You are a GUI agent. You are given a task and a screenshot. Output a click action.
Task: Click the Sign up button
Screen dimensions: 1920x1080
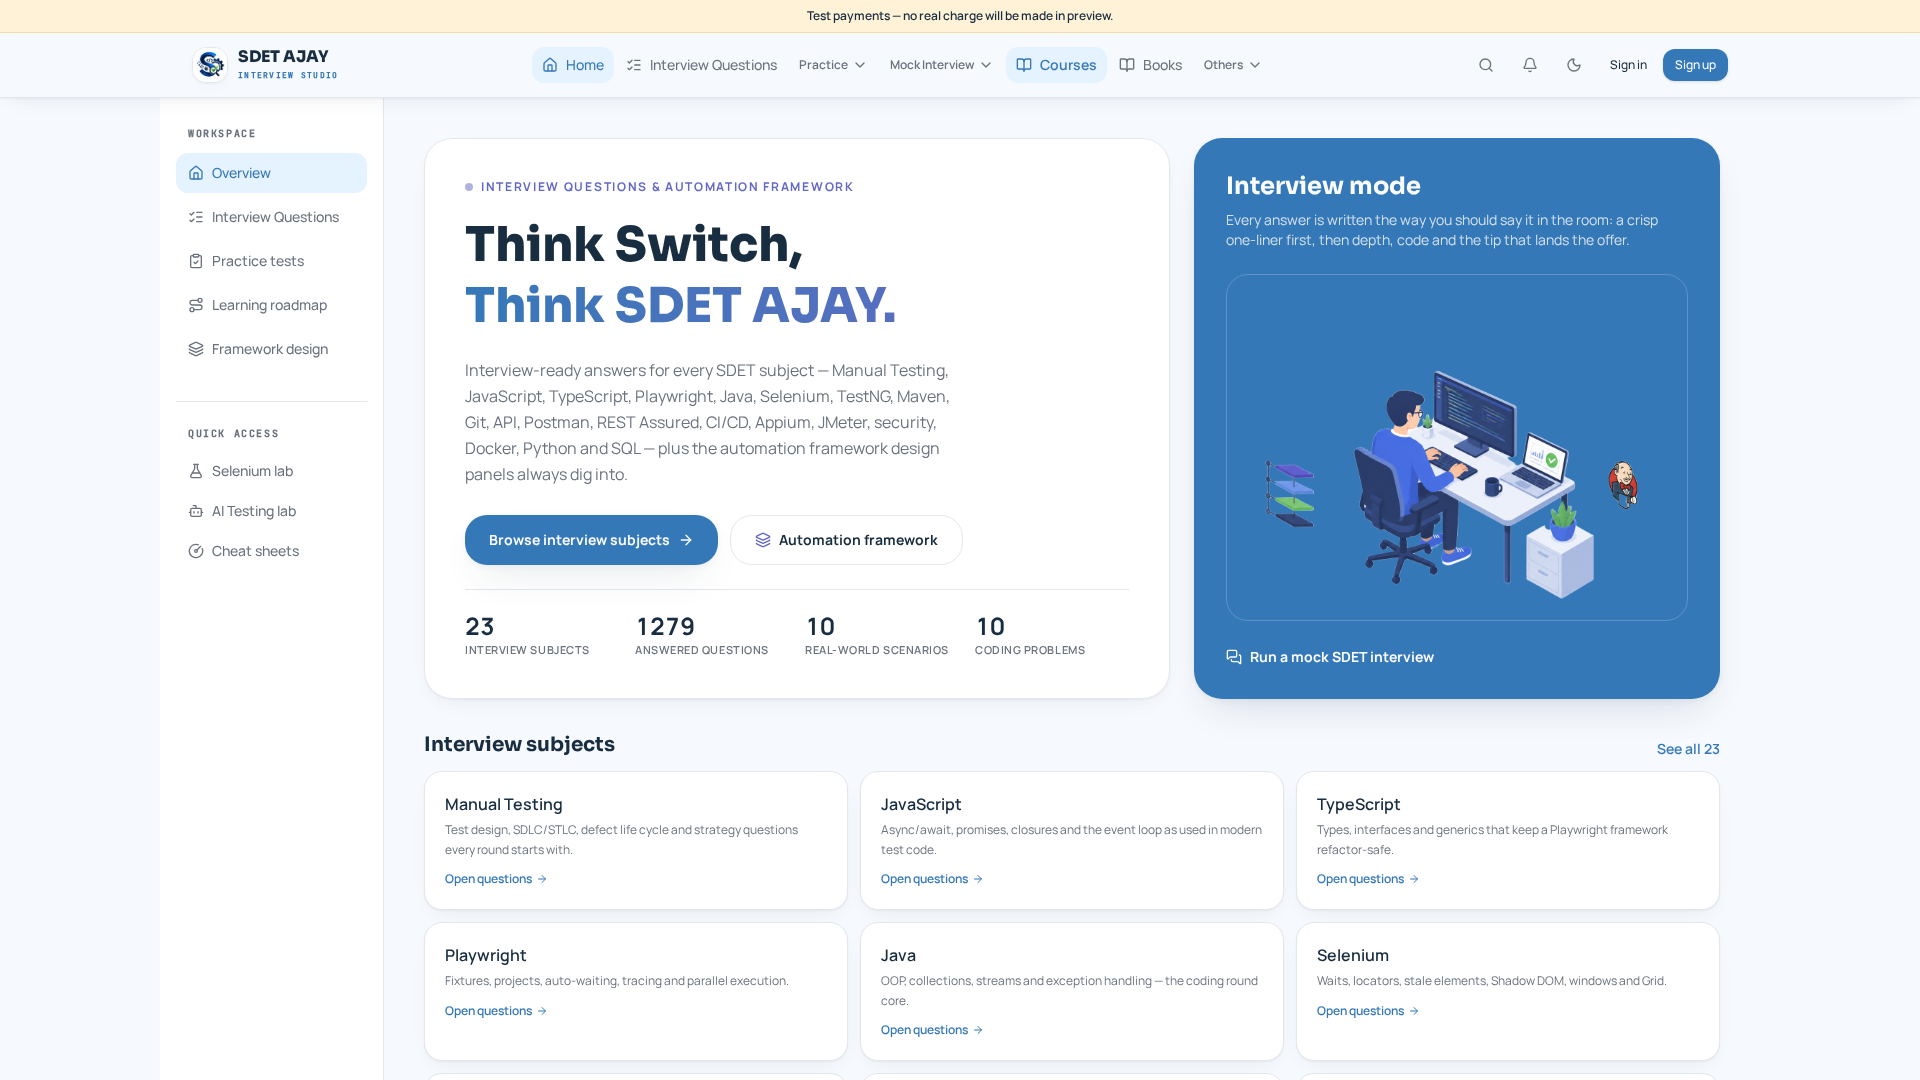click(x=1695, y=65)
